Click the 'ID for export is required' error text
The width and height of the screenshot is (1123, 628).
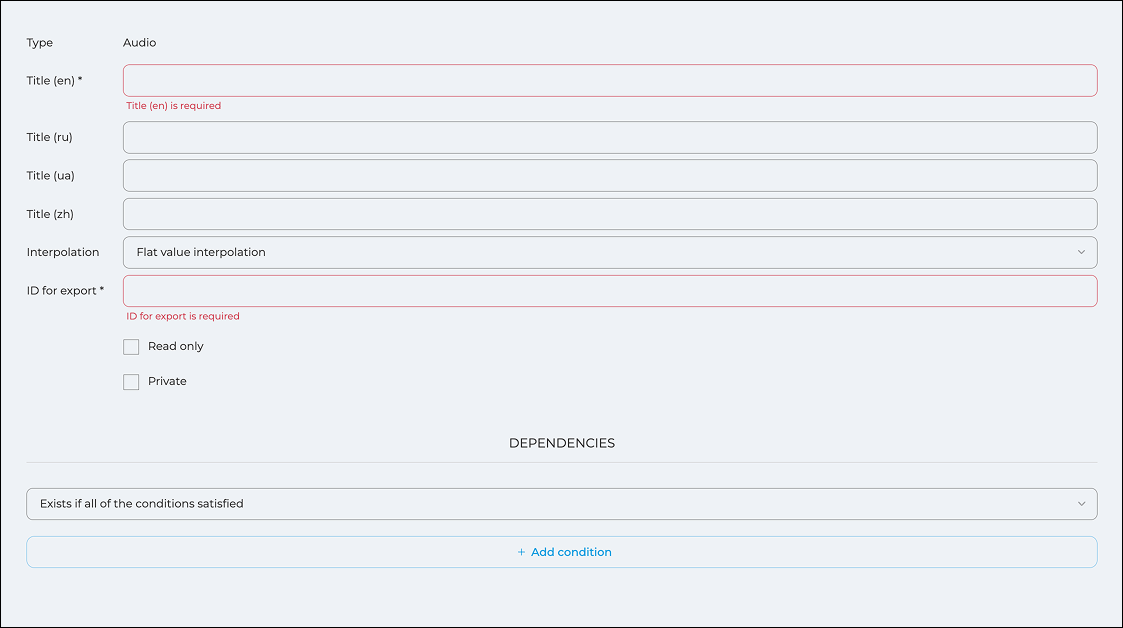[x=183, y=316]
